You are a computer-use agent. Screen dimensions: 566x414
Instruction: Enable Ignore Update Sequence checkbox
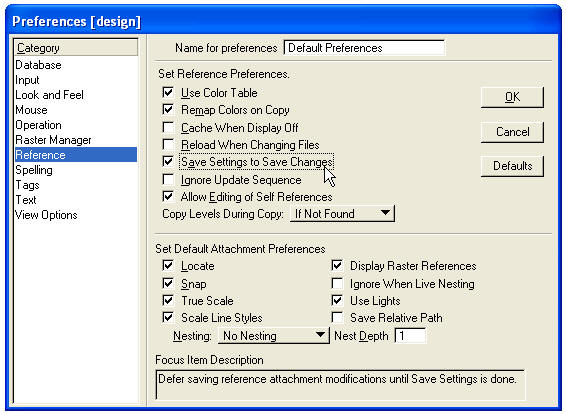[x=168, y=179]
